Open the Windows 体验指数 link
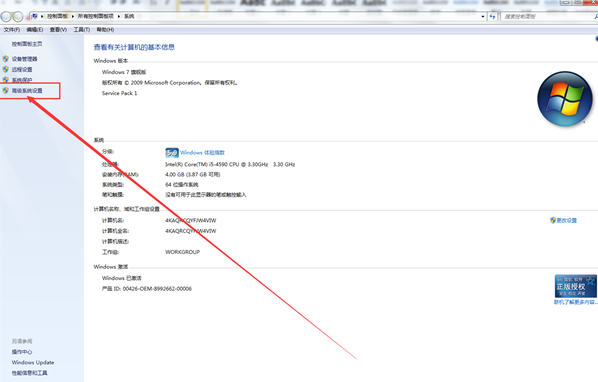Screen dimensions: 598x382 pyautogui.click(x=203, y=152)
